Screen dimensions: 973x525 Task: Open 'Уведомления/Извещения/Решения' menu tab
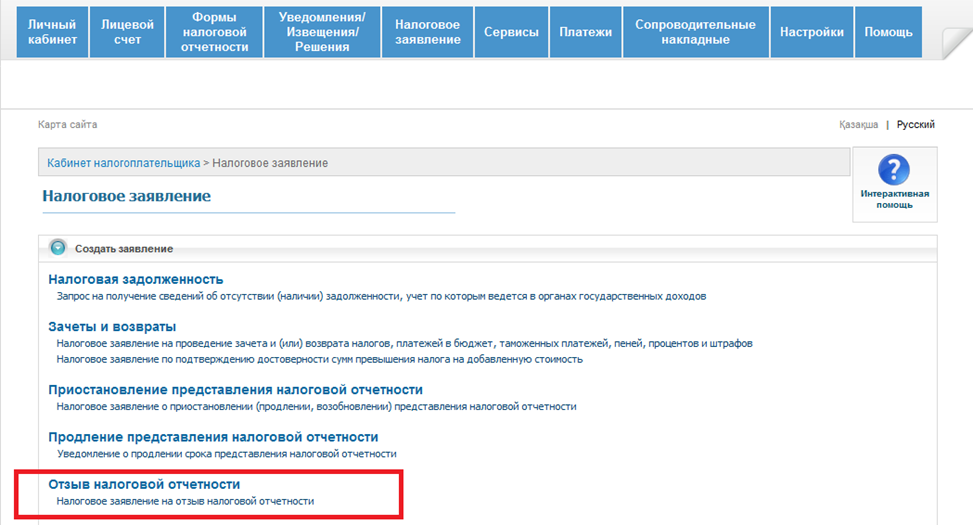[x=321, y=32]
